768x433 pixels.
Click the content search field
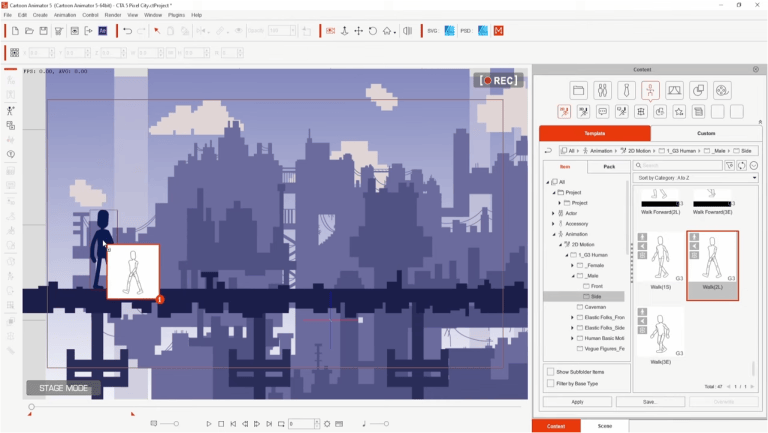coord(677,166)
